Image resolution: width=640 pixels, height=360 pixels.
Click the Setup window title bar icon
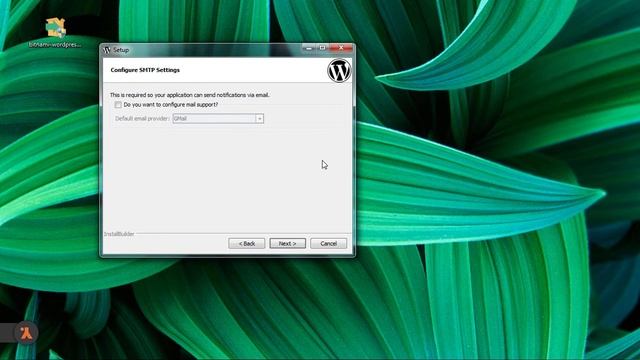point(107,50)
